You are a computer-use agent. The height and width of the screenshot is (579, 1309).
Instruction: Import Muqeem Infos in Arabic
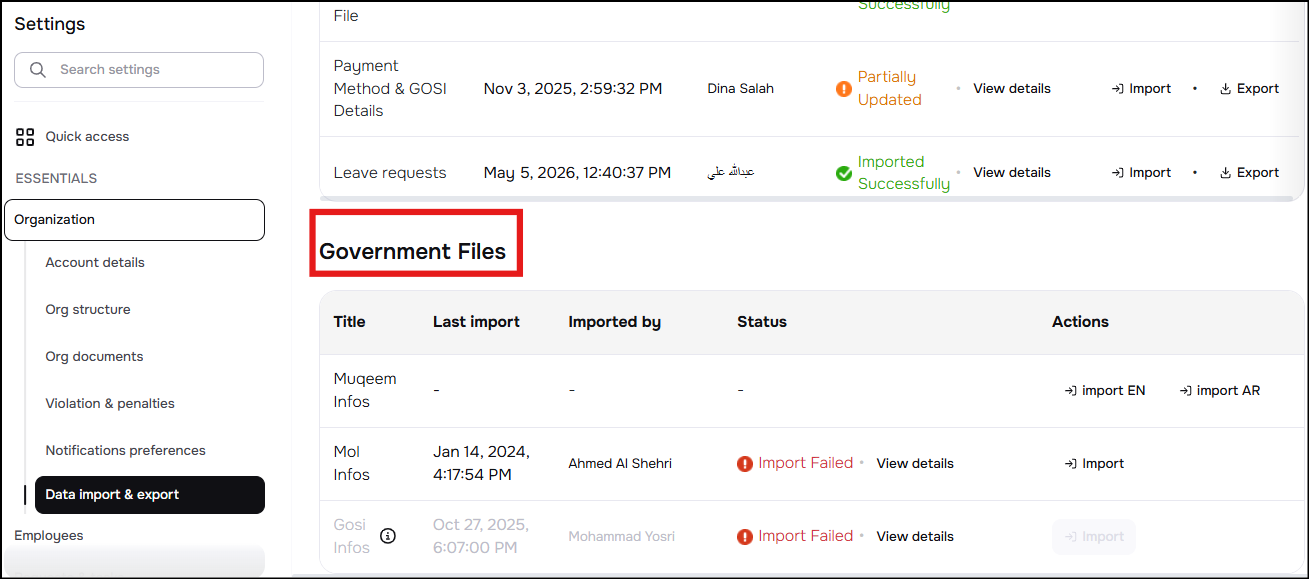pyautogui.click(x=1220, y=391)
